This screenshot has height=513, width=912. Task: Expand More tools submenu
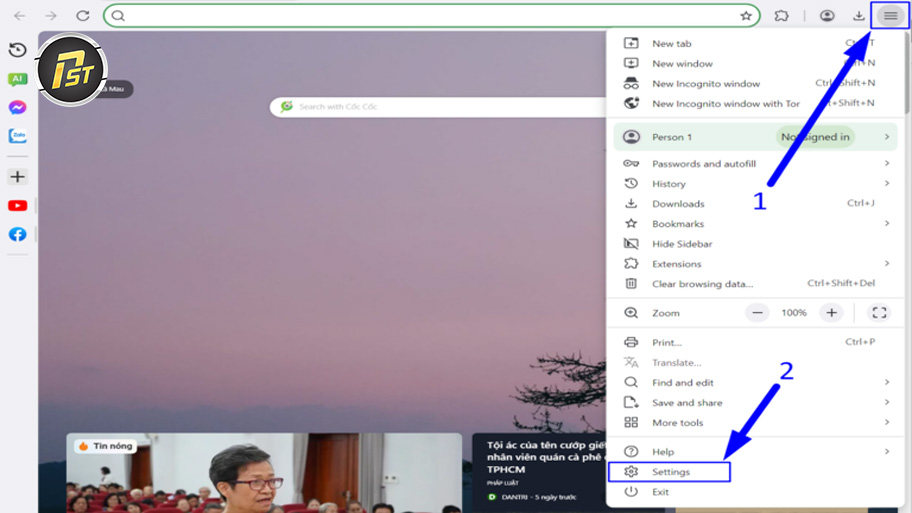[x=755, y=423]
